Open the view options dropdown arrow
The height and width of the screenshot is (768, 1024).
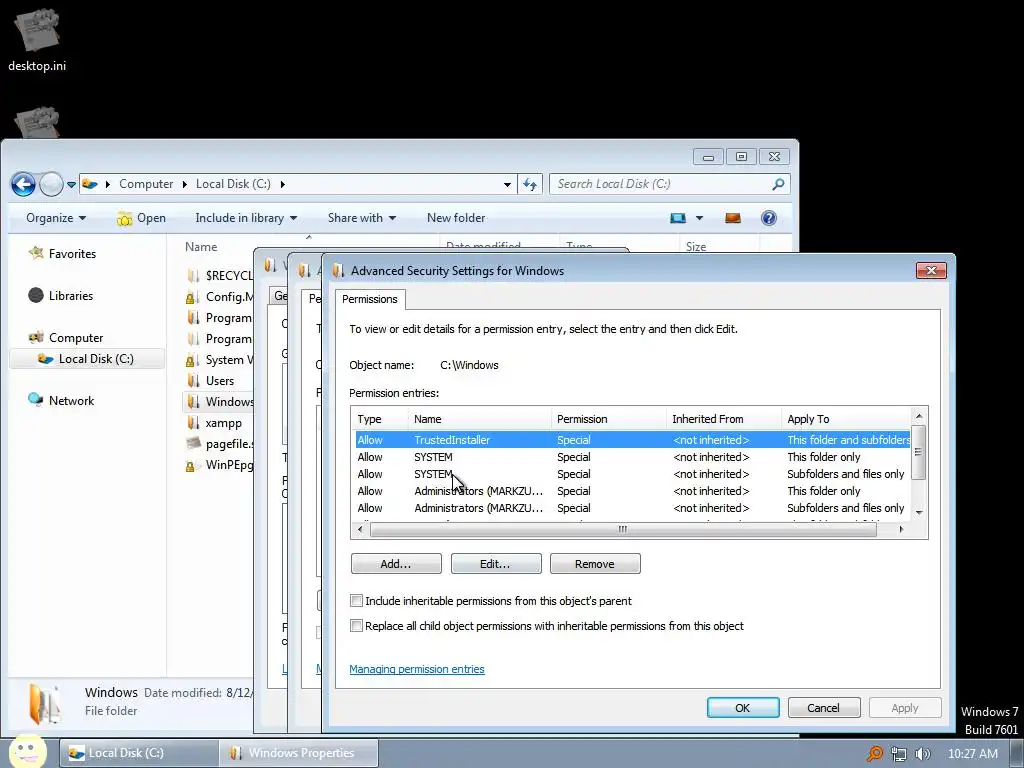[x=699, y=218]
